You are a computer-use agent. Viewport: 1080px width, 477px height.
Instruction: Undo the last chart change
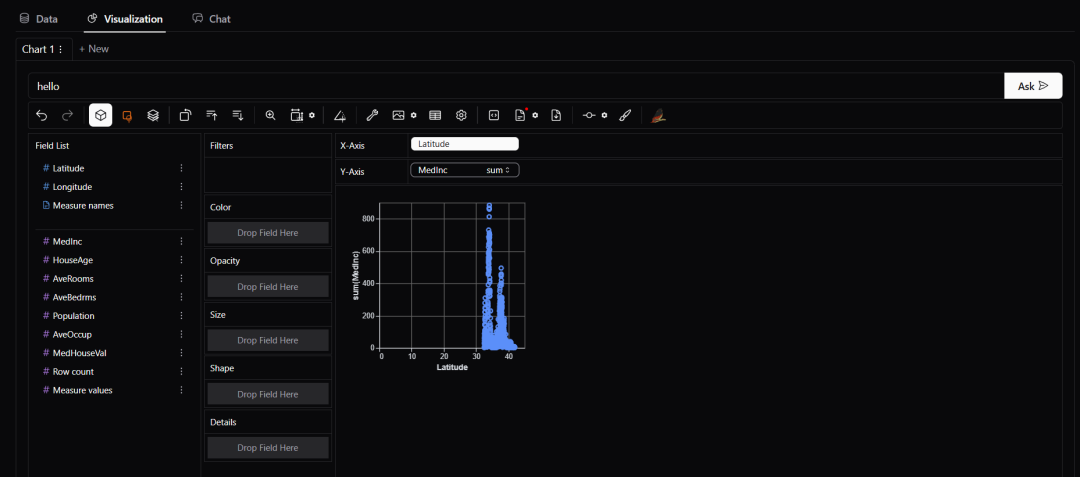click(x=42, y=116)
